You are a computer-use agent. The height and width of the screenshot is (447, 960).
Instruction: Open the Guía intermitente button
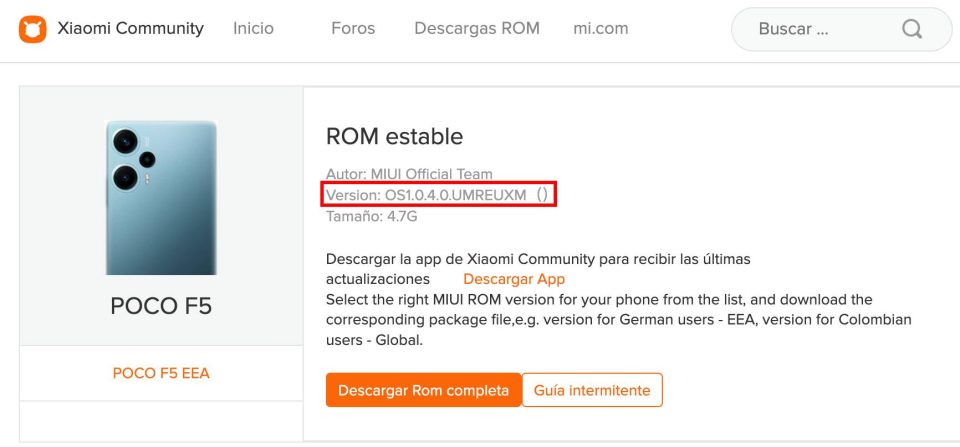[x=592, y=390]
